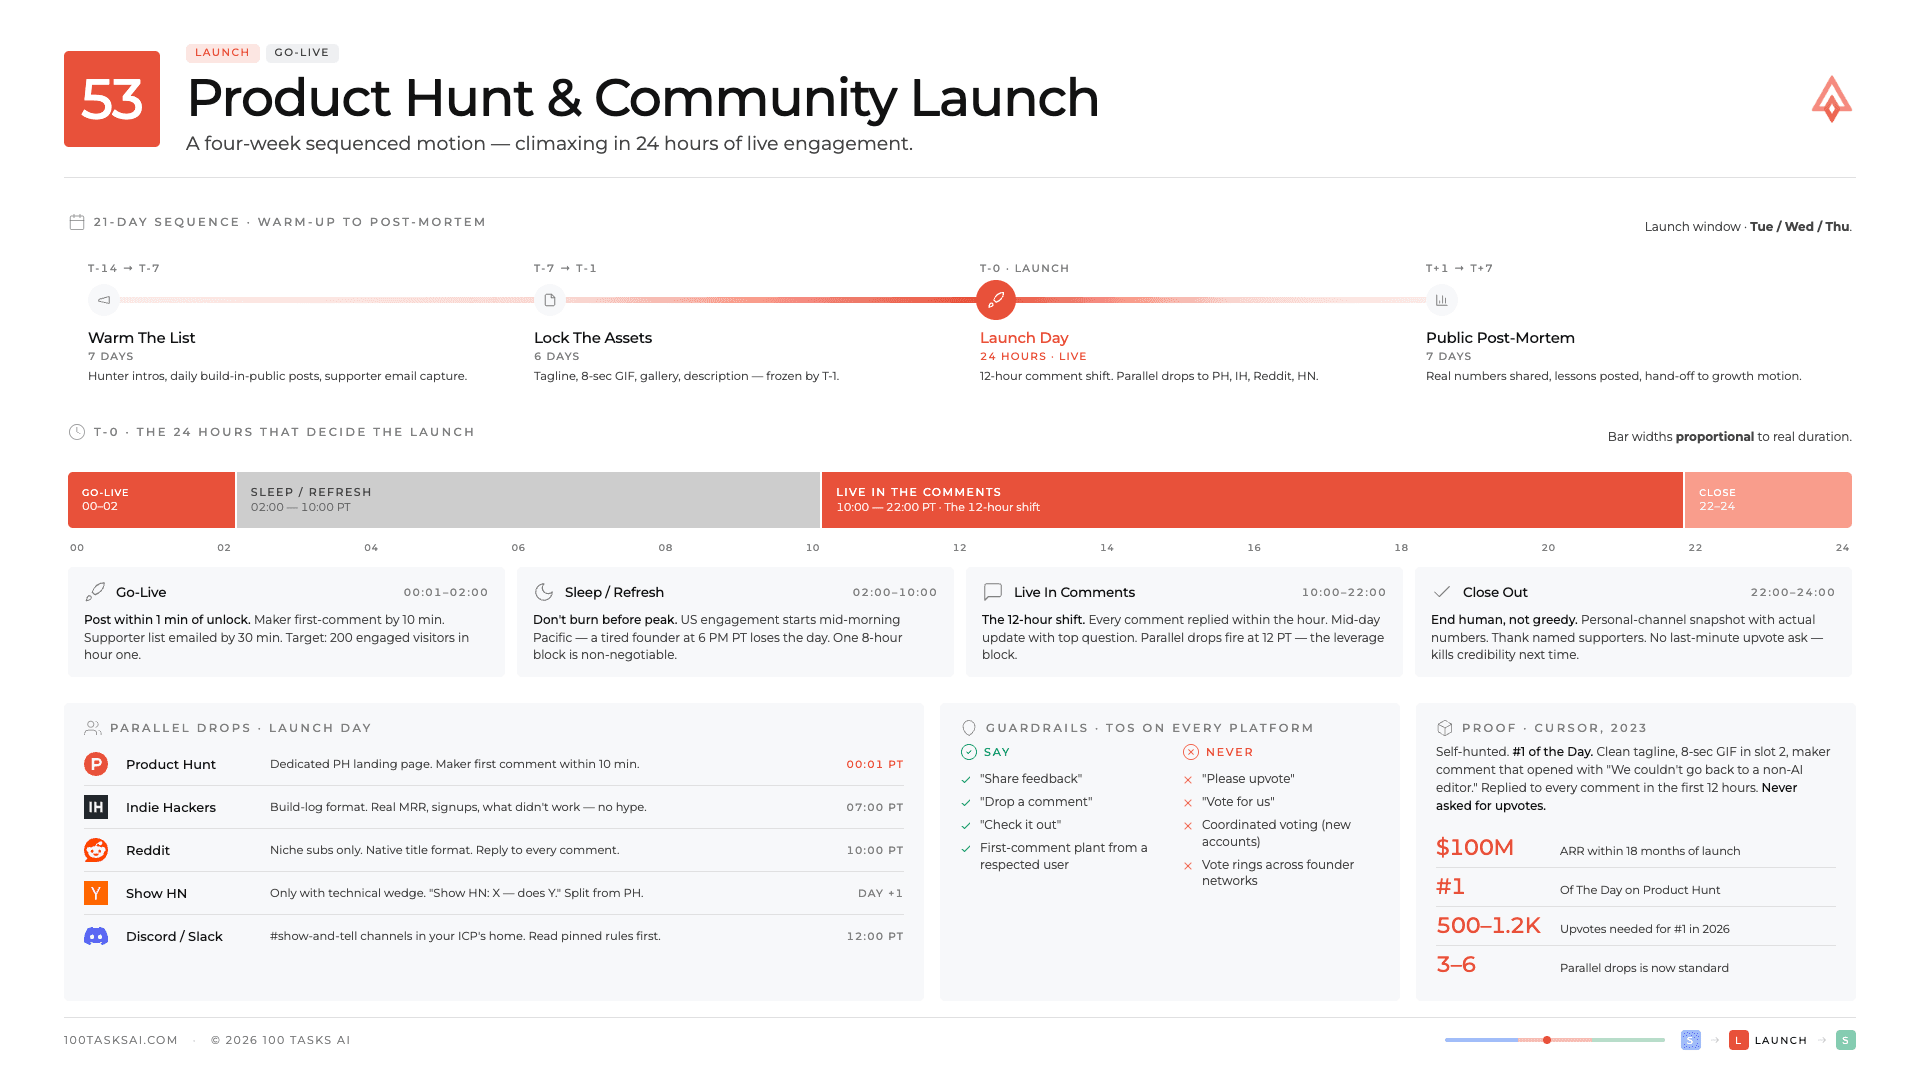Screen dimensions: 1920x1080
Task: Click the Warm The List stage title
Action: (x=142, y=338)
